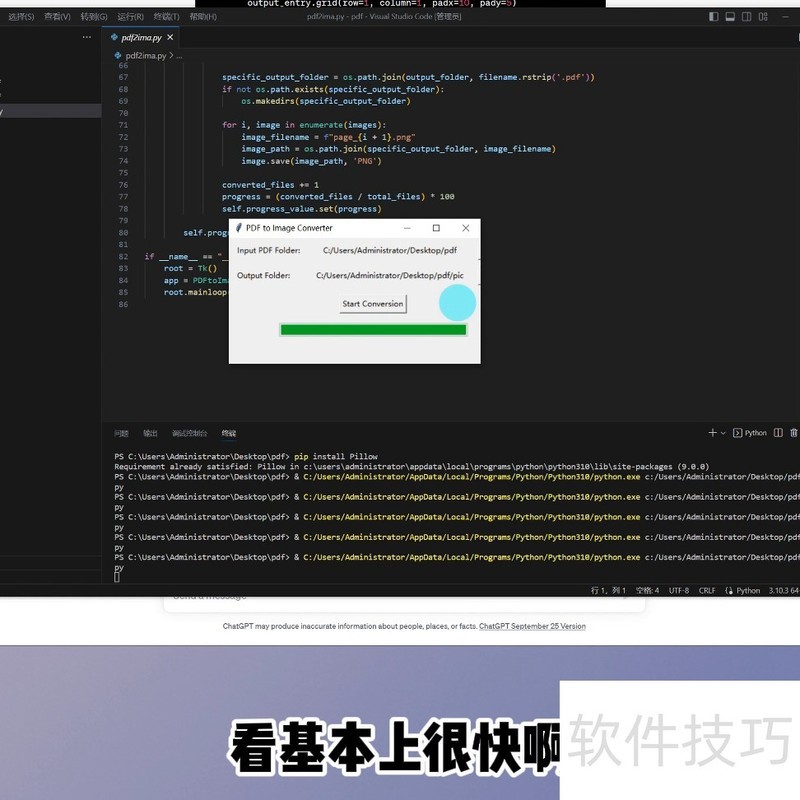This screenshot has height=800, width=800.
Task: Expand the pdf2ima.py breadcrumb chevron
Action: [x=173, y=56]
